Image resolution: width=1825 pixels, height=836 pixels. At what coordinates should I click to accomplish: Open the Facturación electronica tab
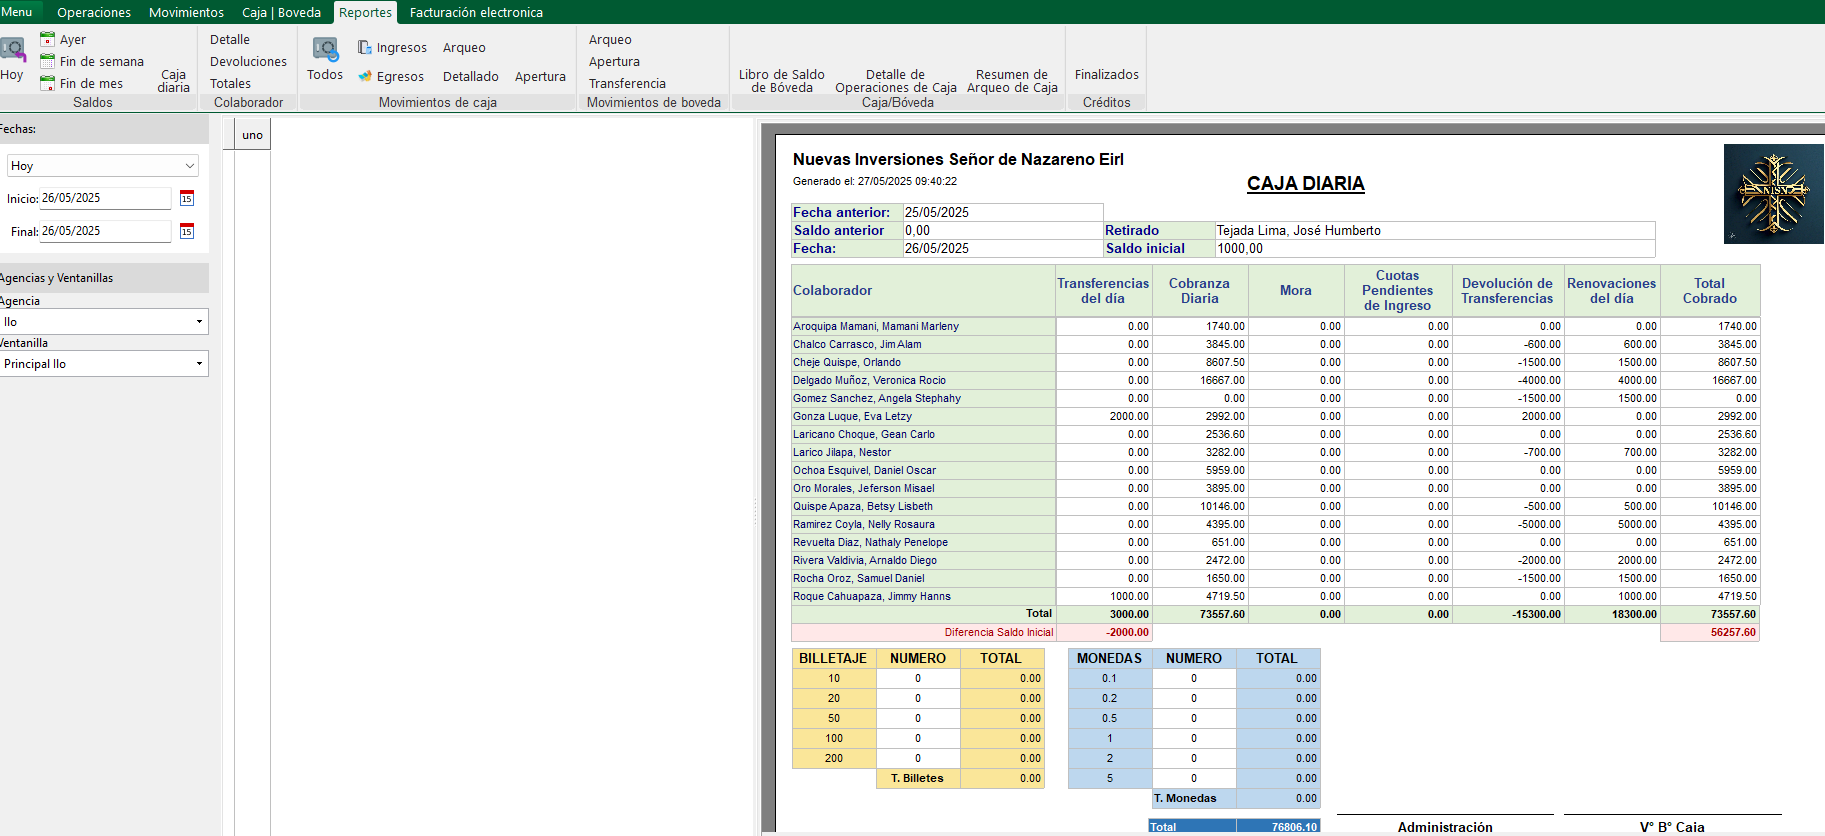(x=476, y=12)
